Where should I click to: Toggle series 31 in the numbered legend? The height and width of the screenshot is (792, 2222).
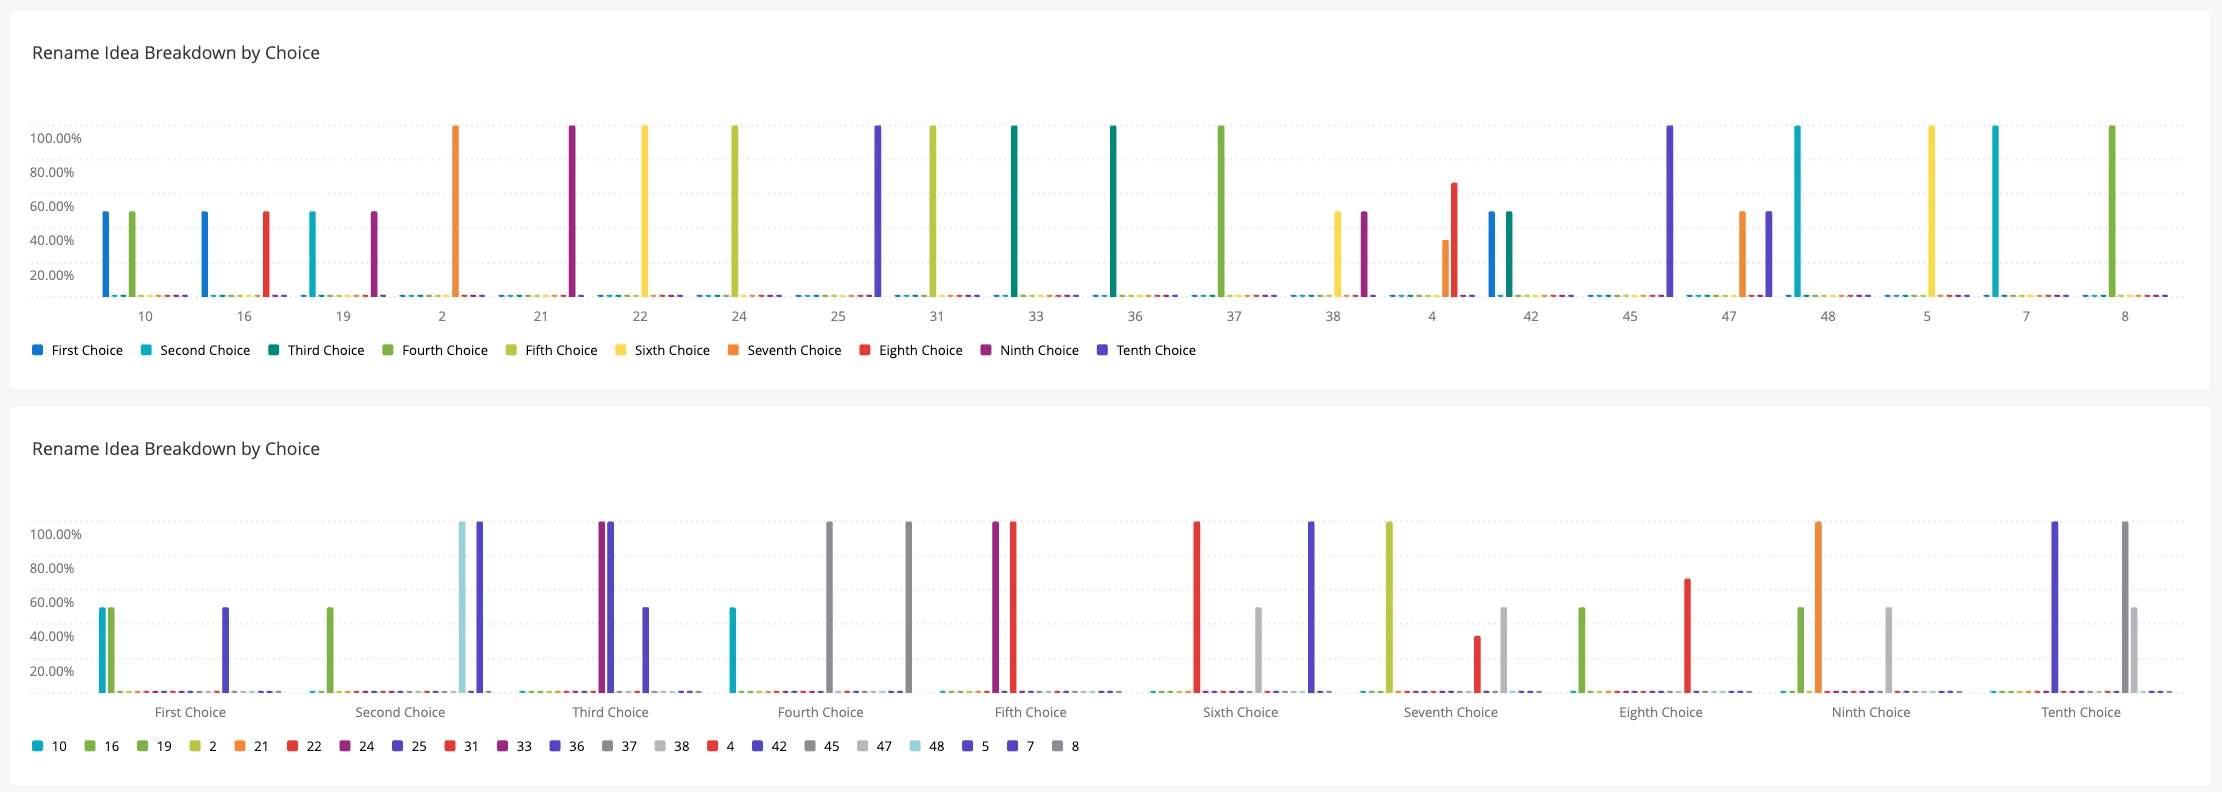click(461, 746)
